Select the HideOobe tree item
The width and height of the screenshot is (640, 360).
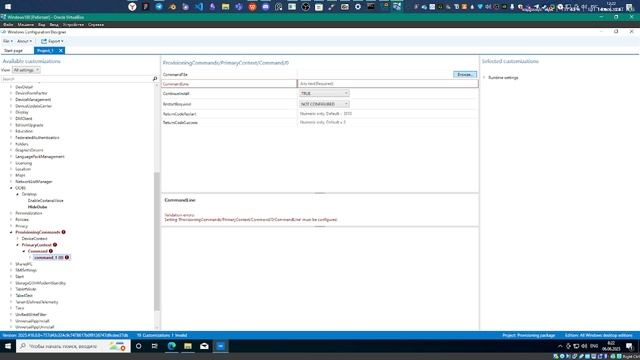[x=38, y=207]
